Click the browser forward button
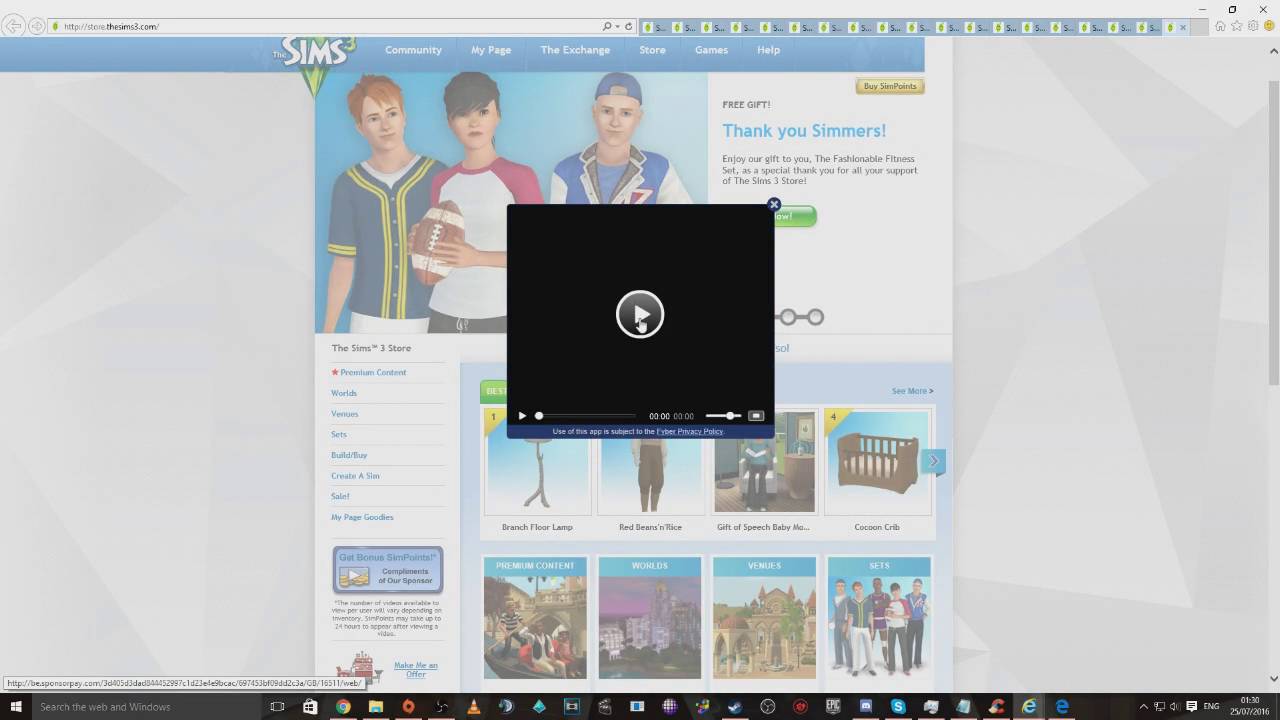 click(37, 26)
